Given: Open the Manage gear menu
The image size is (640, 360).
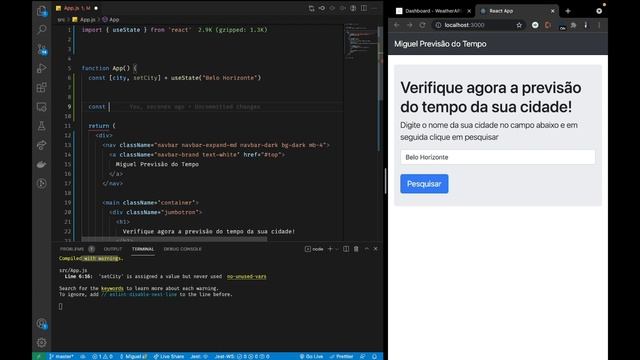Looking at the screenshot, I should [42, 342].
